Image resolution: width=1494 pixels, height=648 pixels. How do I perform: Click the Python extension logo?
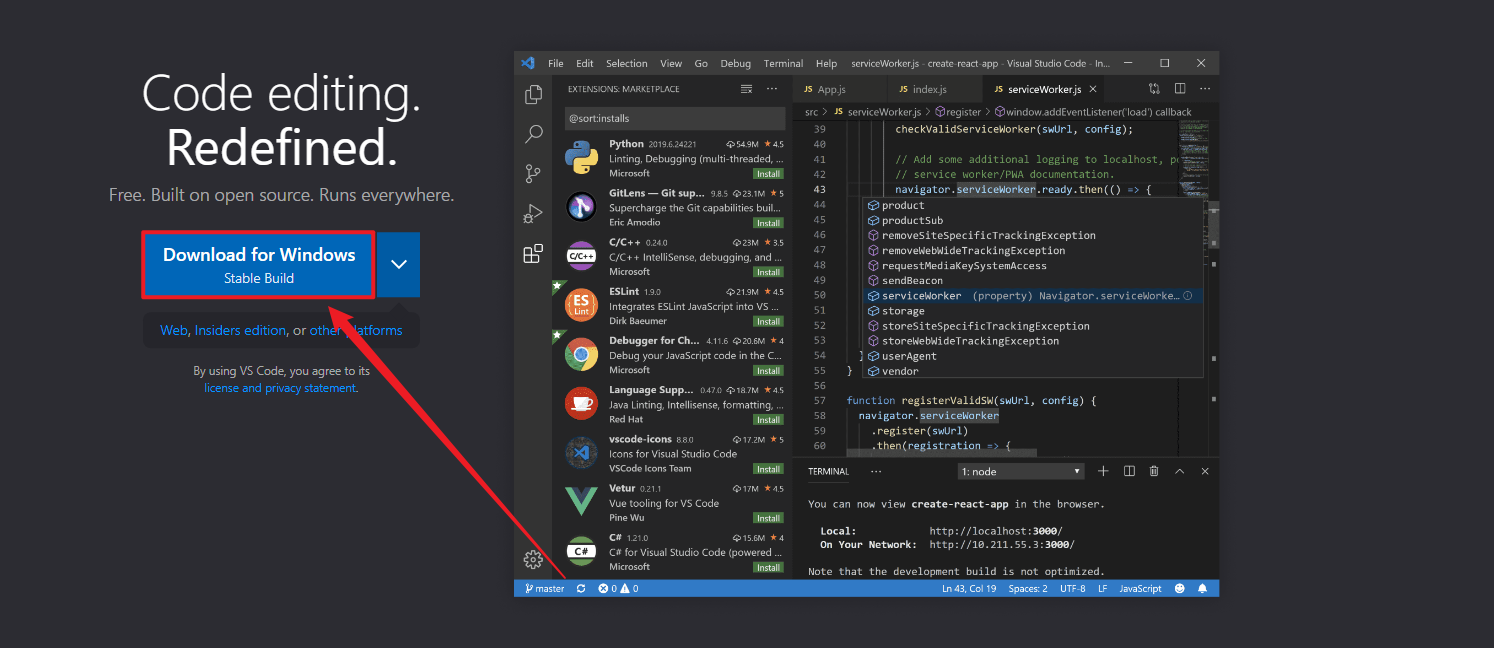tap(581, 158)
